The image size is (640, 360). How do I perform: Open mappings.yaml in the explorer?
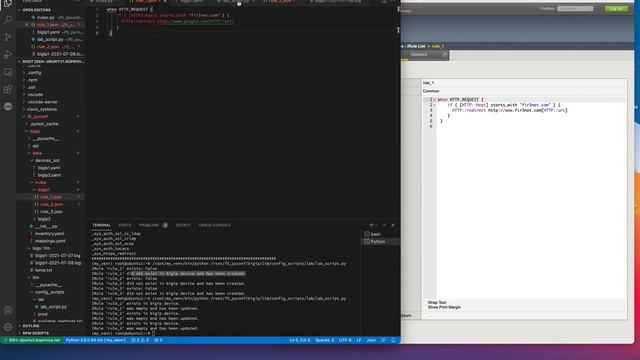(50, 241)
